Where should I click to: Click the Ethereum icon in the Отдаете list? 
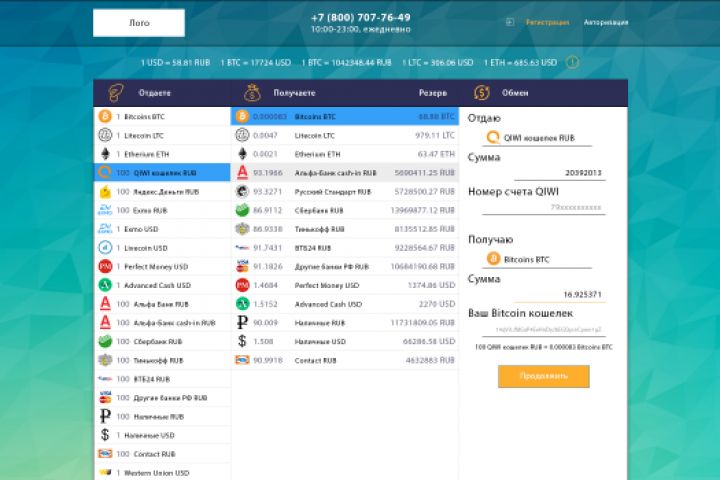105,154
